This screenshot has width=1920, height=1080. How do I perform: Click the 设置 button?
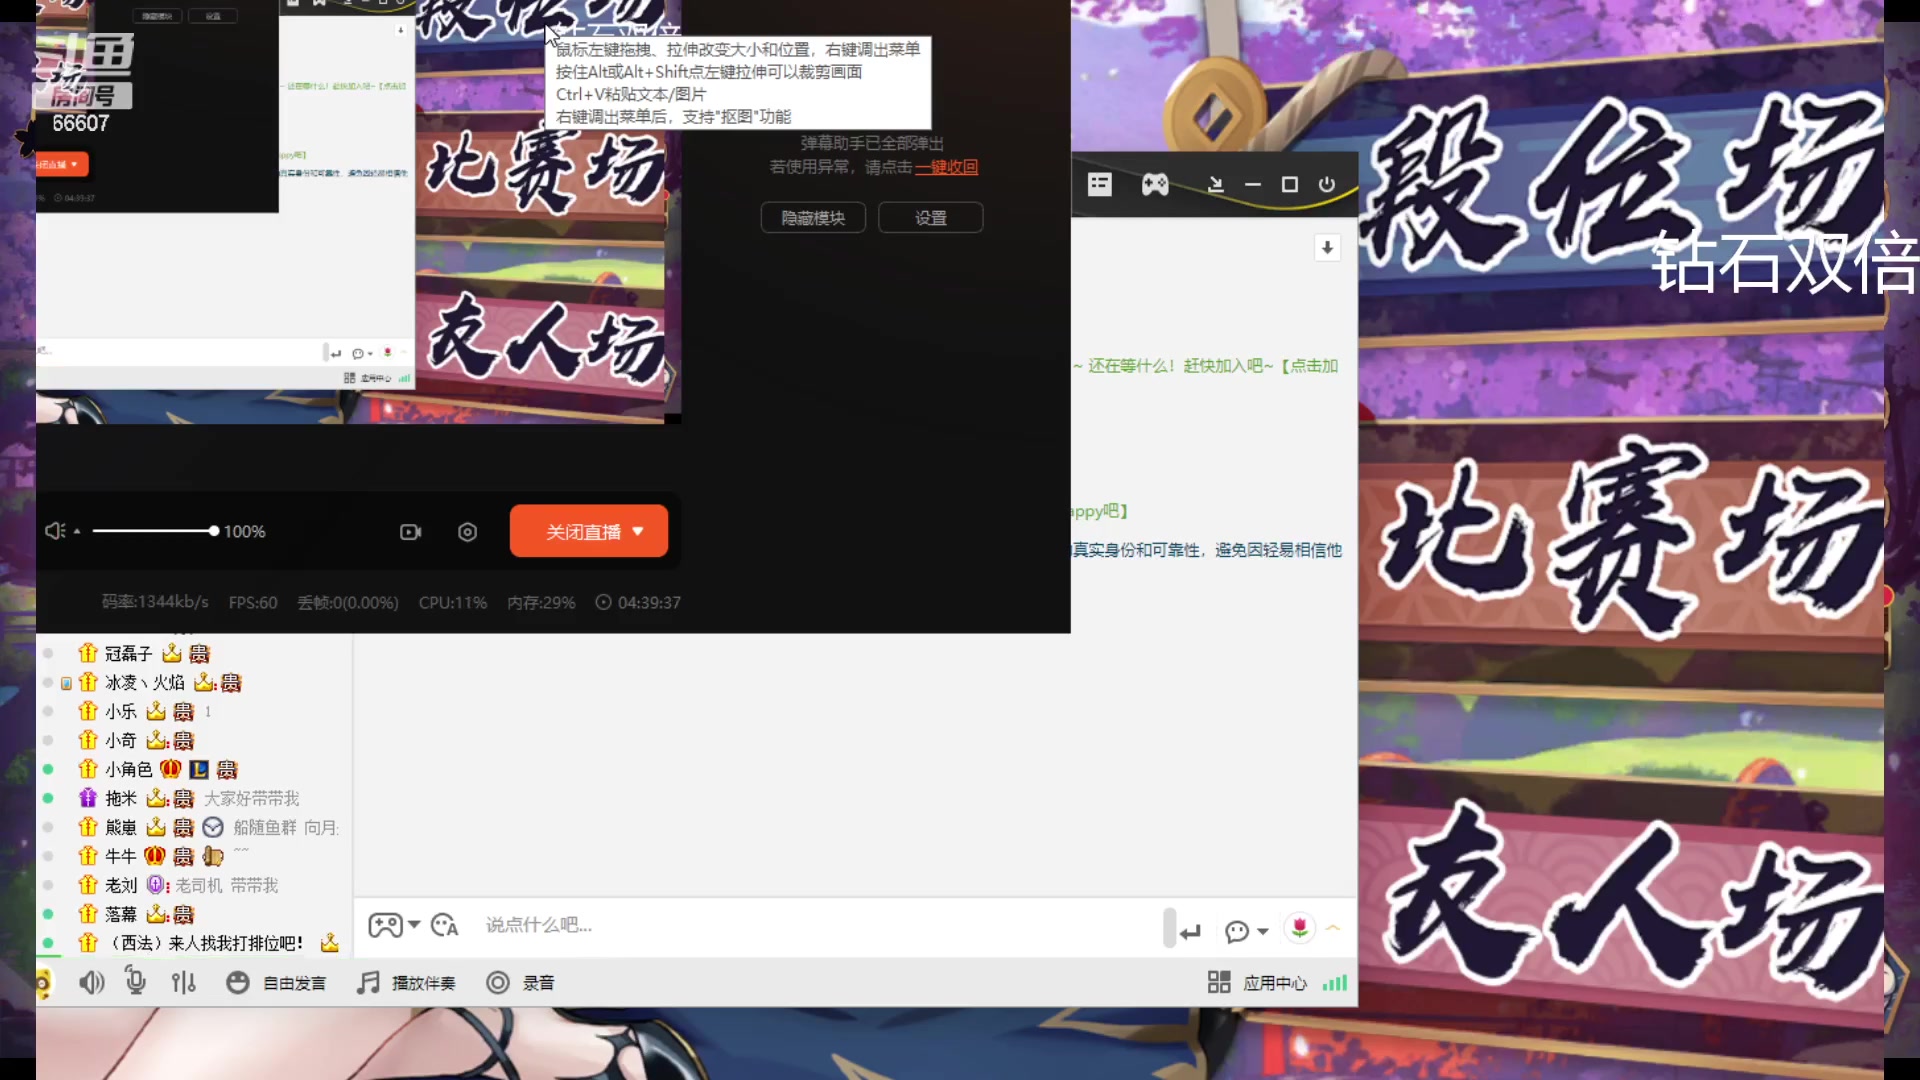click(x=930, y=218)
